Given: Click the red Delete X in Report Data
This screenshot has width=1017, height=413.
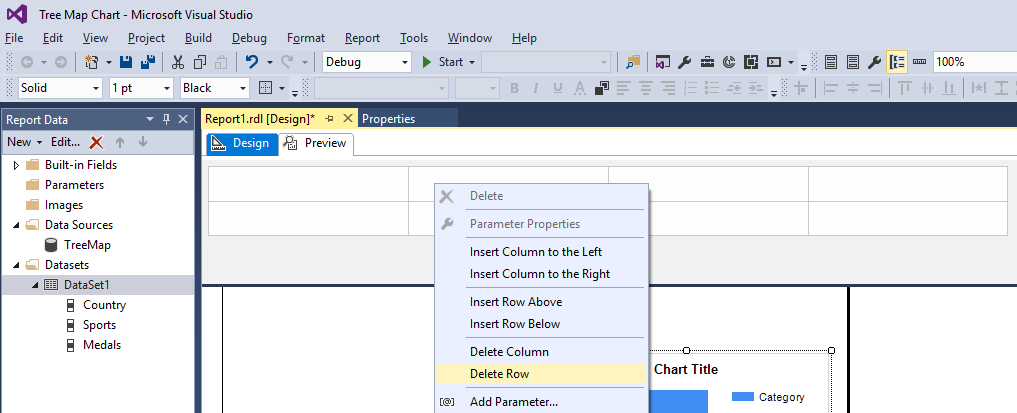Looking at the screenshot, I should point(97,142).
